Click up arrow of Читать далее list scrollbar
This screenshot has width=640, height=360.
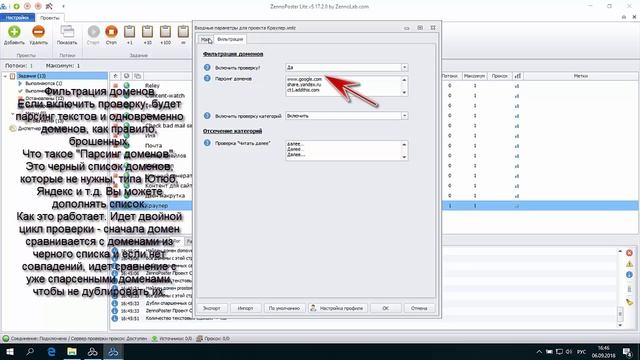pyautogui.click(x=404, y=144)
